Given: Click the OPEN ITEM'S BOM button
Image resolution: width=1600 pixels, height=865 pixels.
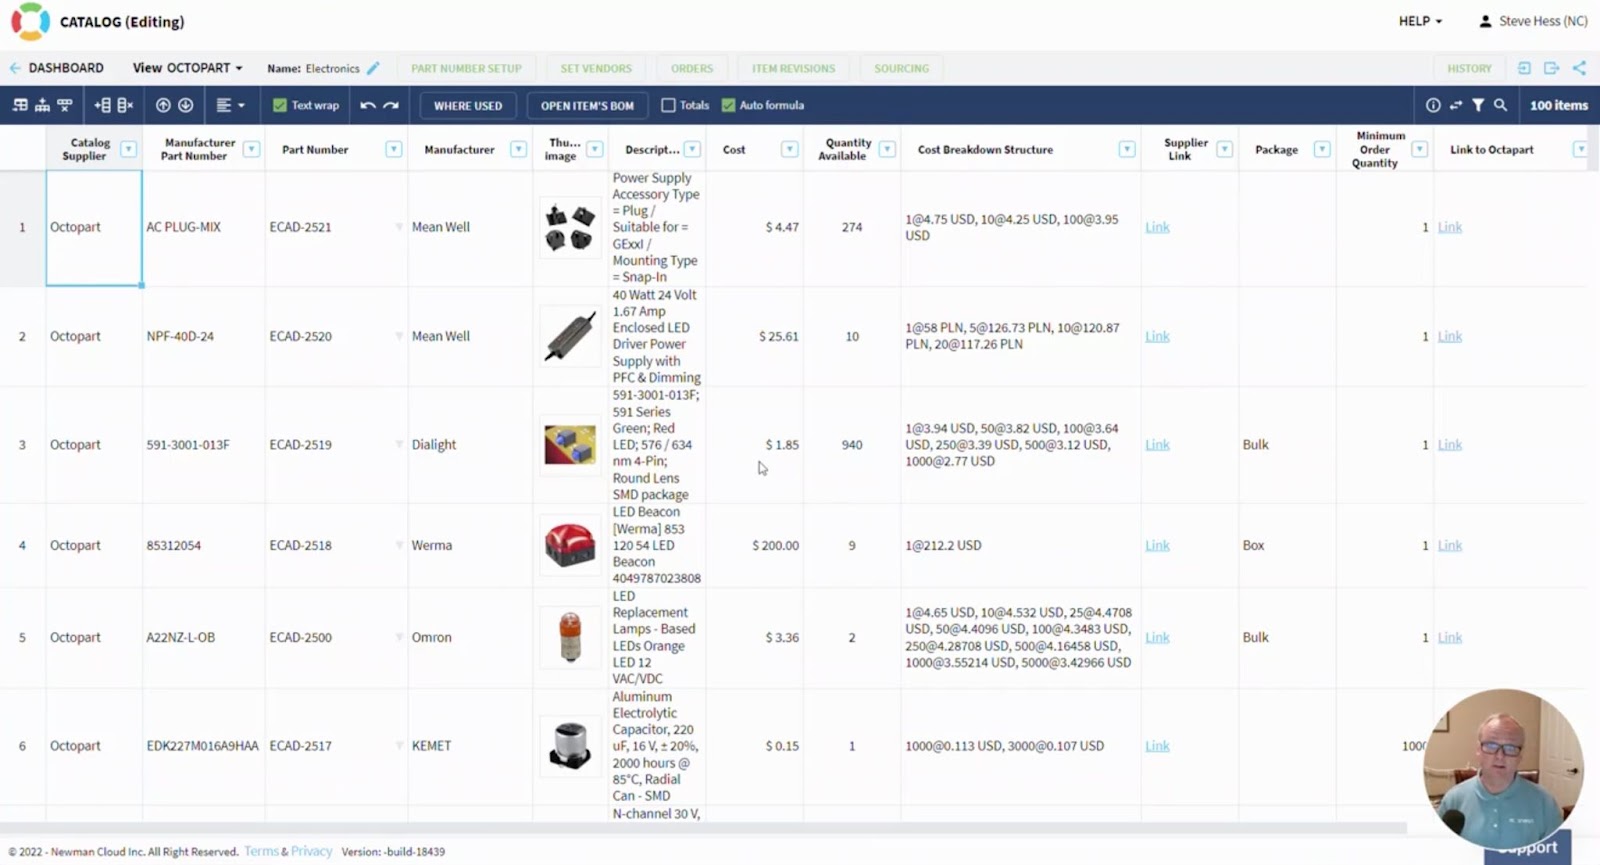Looking at the screenshot, I should point(587,105).
